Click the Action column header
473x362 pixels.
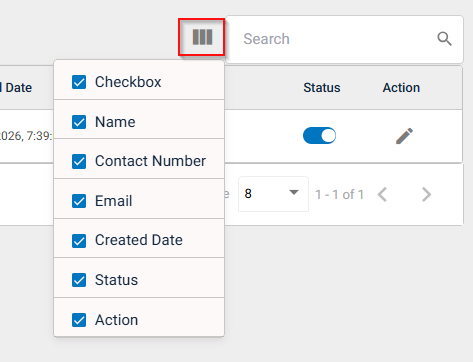point(401,88)
